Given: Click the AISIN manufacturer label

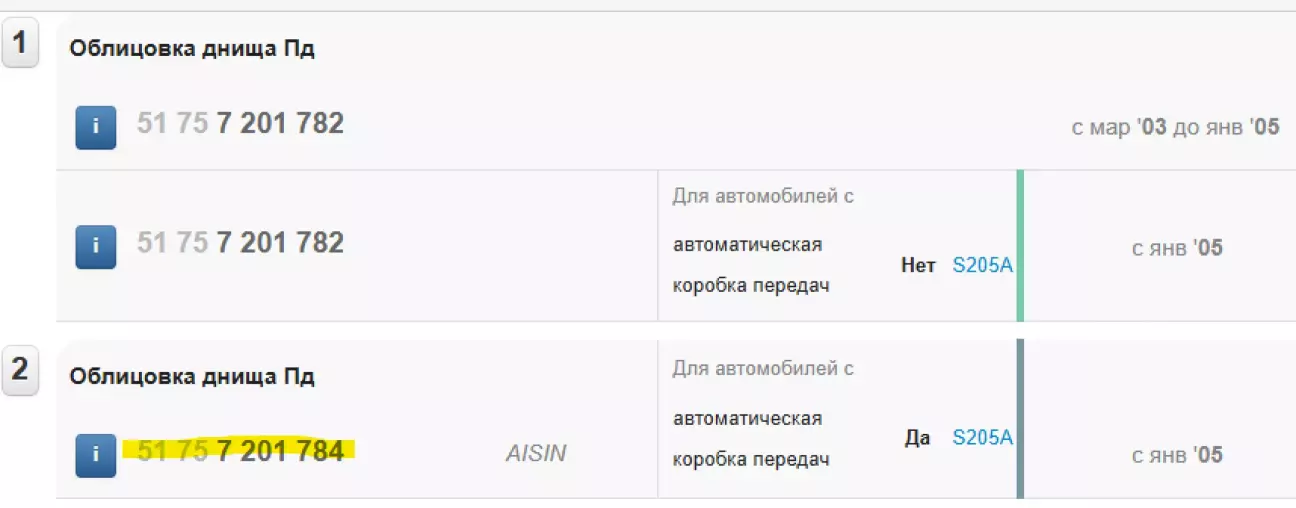Looking at the screenshot, I should pyautogui.click(x=536, y=454).
